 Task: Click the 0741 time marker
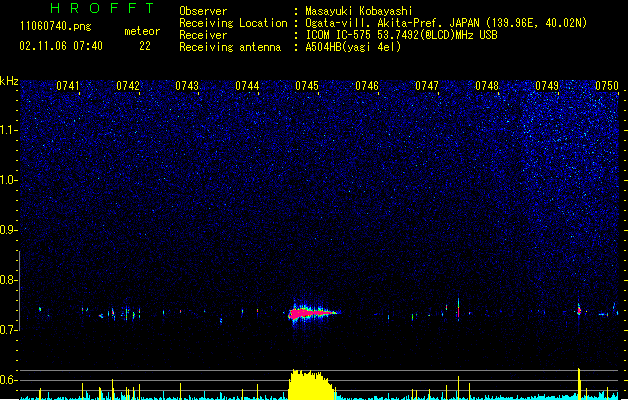click(67, 86)
